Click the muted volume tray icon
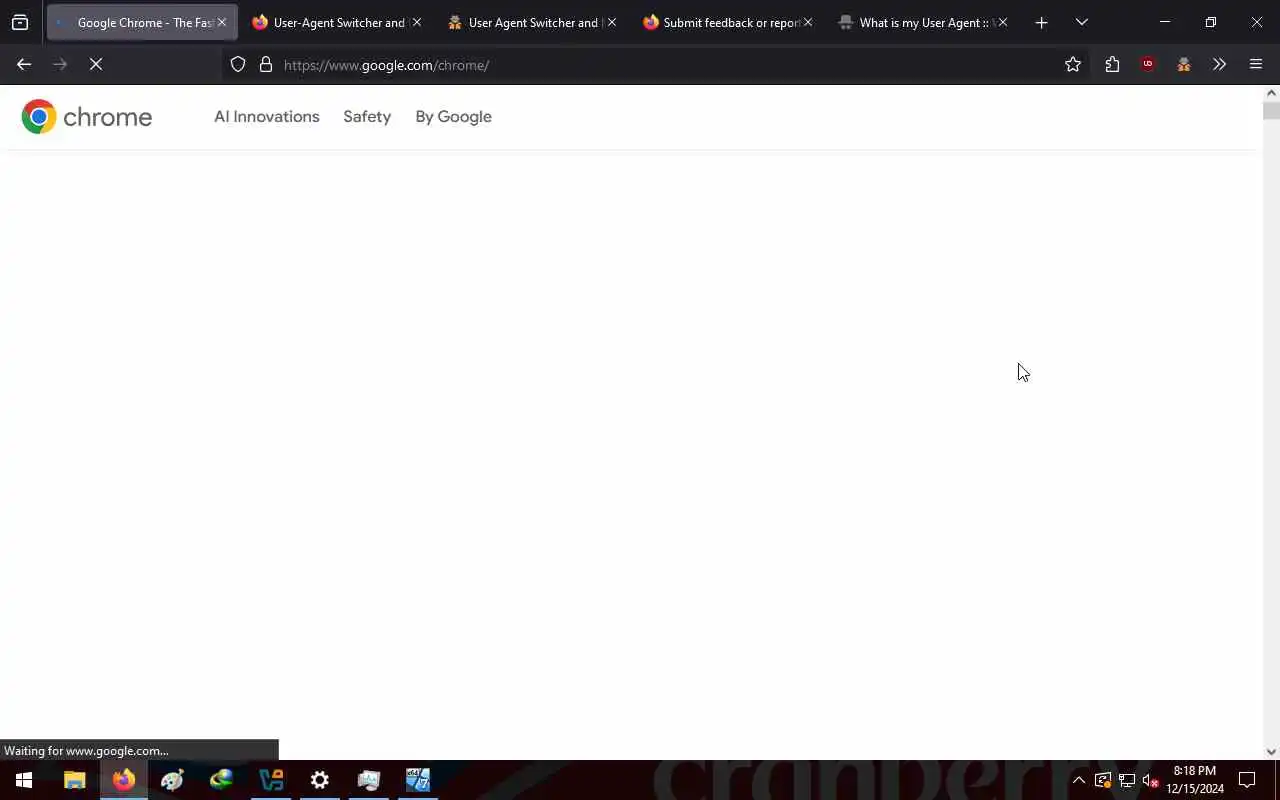The image size is (1280, 800). (1151, 780)
